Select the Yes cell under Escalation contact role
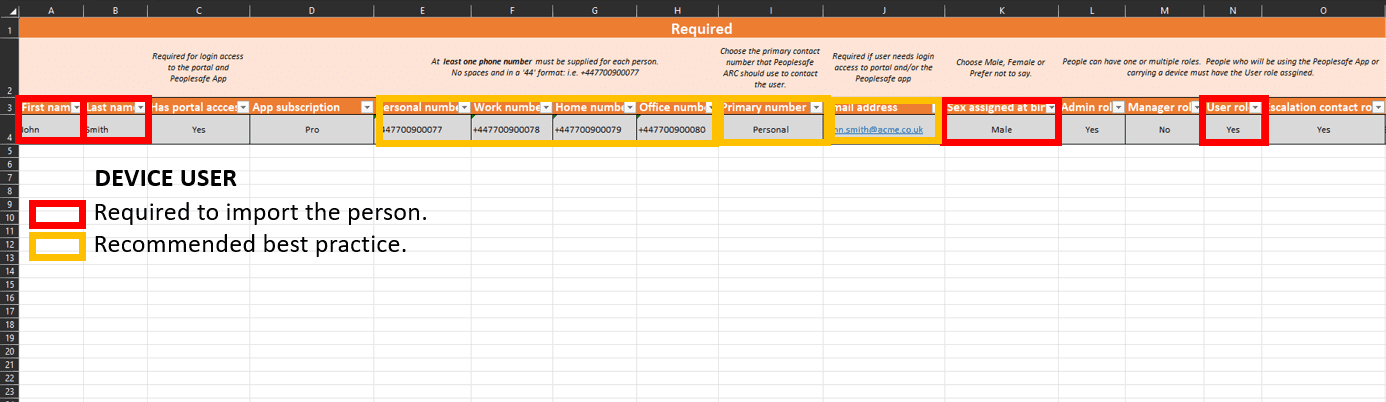 pos(1324,129)
